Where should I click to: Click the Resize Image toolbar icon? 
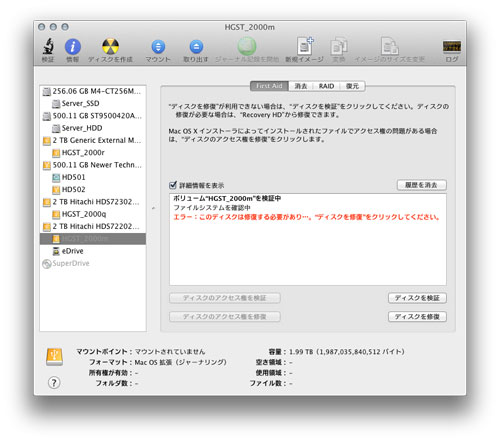pos(389,46)
